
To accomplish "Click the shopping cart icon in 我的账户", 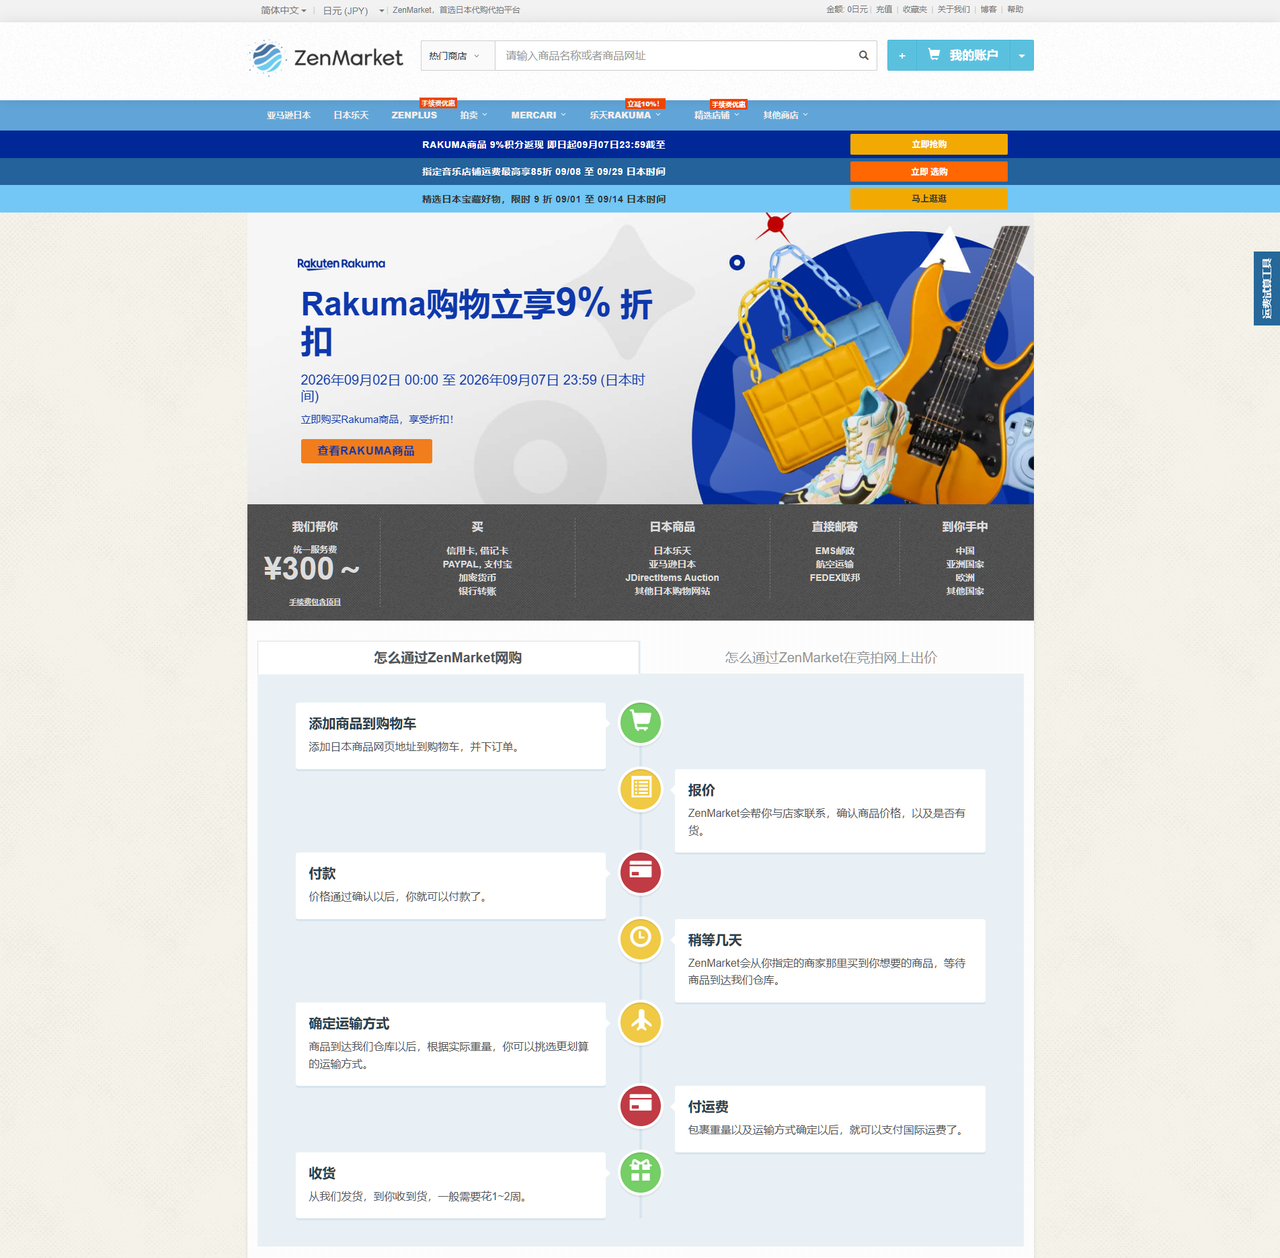I will pos(934,55).
